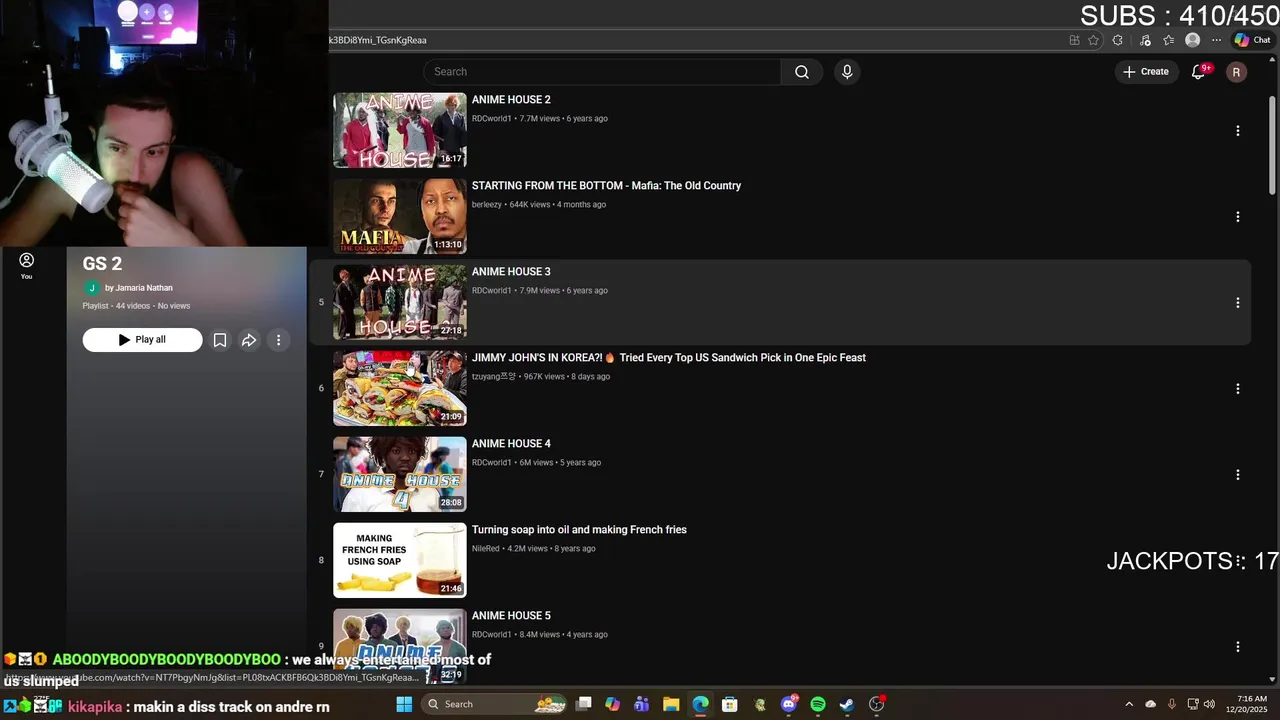Open Task View in taskbar
1280x720 pixels.
[584, 704]
